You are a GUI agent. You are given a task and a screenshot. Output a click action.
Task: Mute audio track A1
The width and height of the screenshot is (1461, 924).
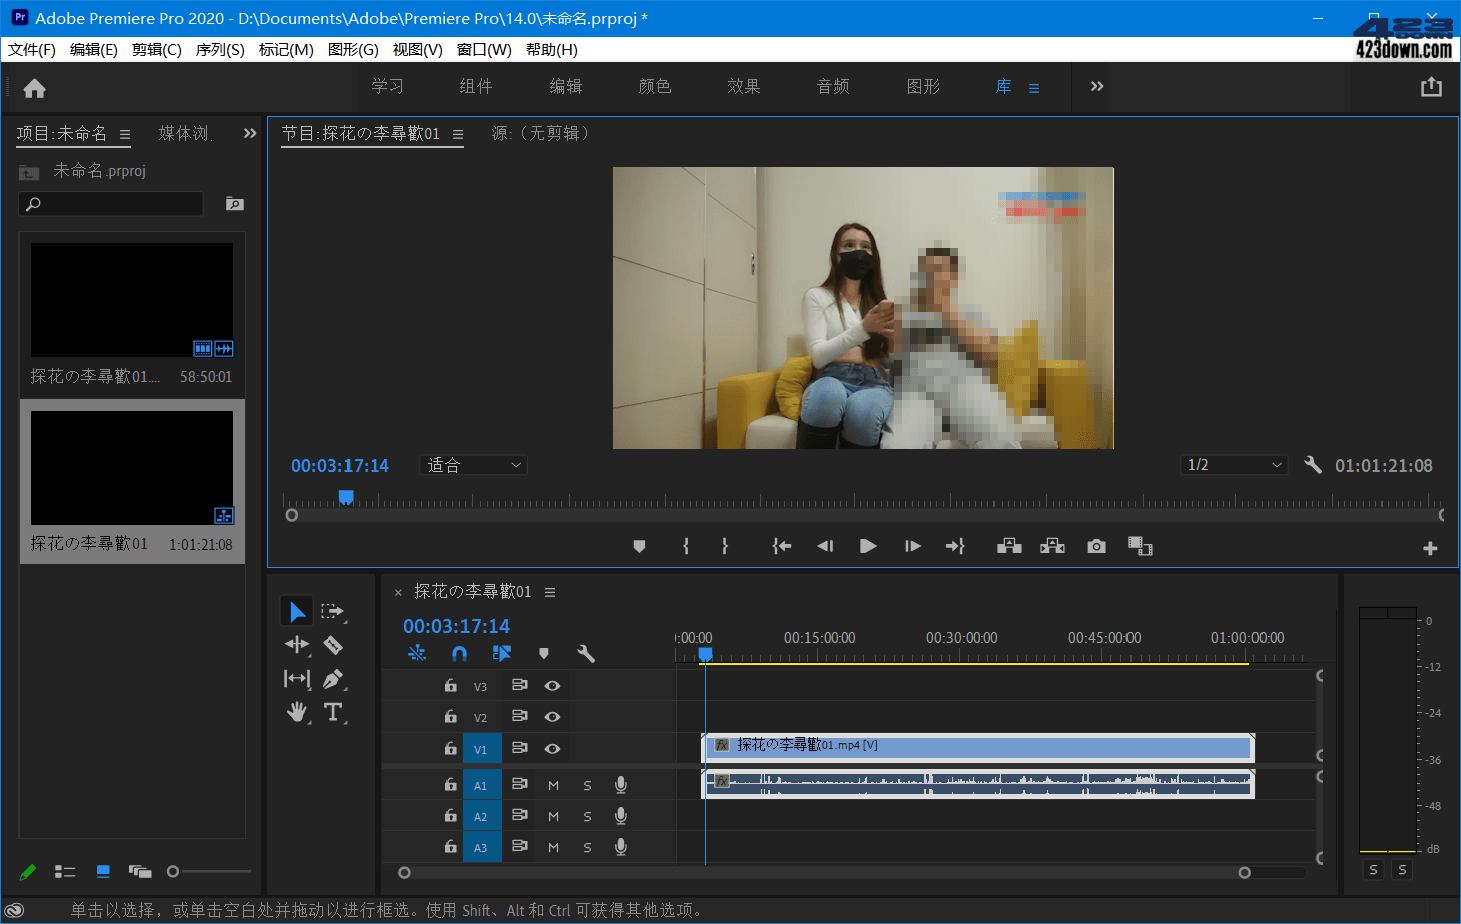553,785
